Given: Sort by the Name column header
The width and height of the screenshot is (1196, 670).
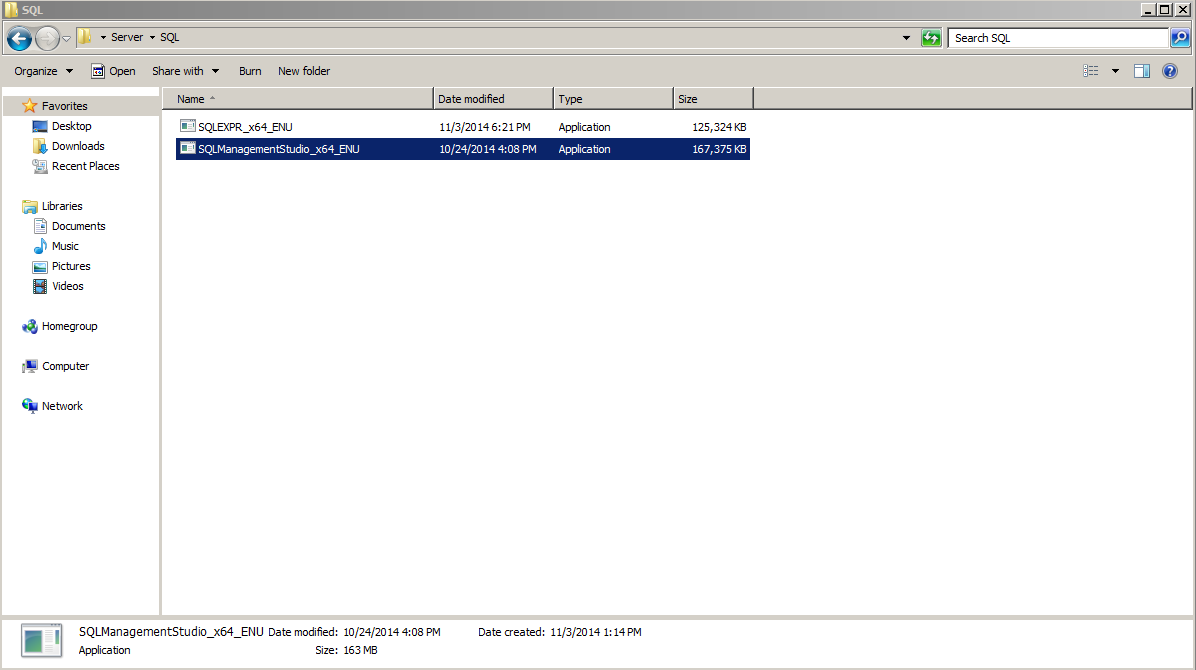Looking at the screenshot, I should [x=297, y=98].
